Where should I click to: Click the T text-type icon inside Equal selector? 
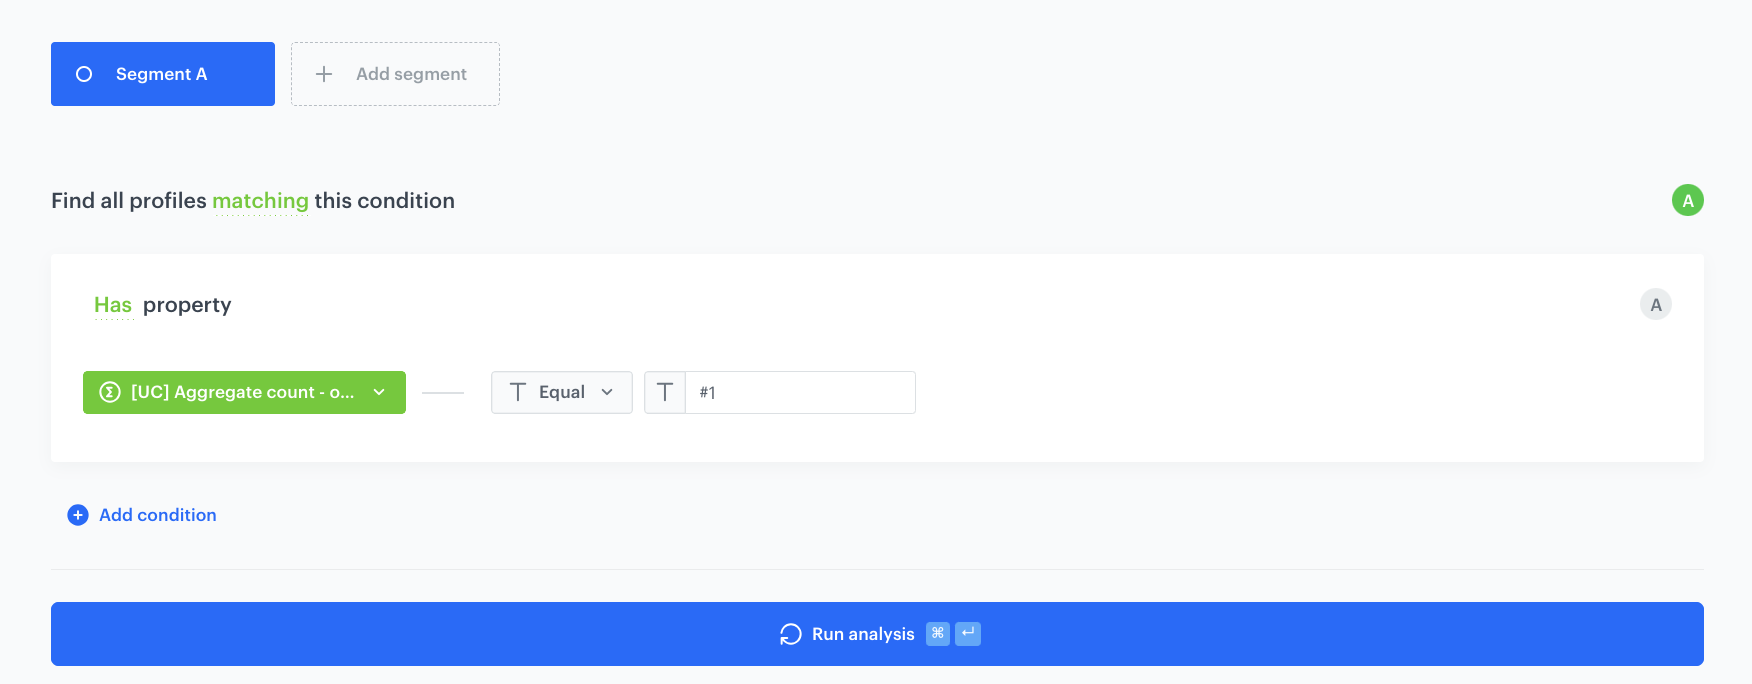tap(518, 393)
